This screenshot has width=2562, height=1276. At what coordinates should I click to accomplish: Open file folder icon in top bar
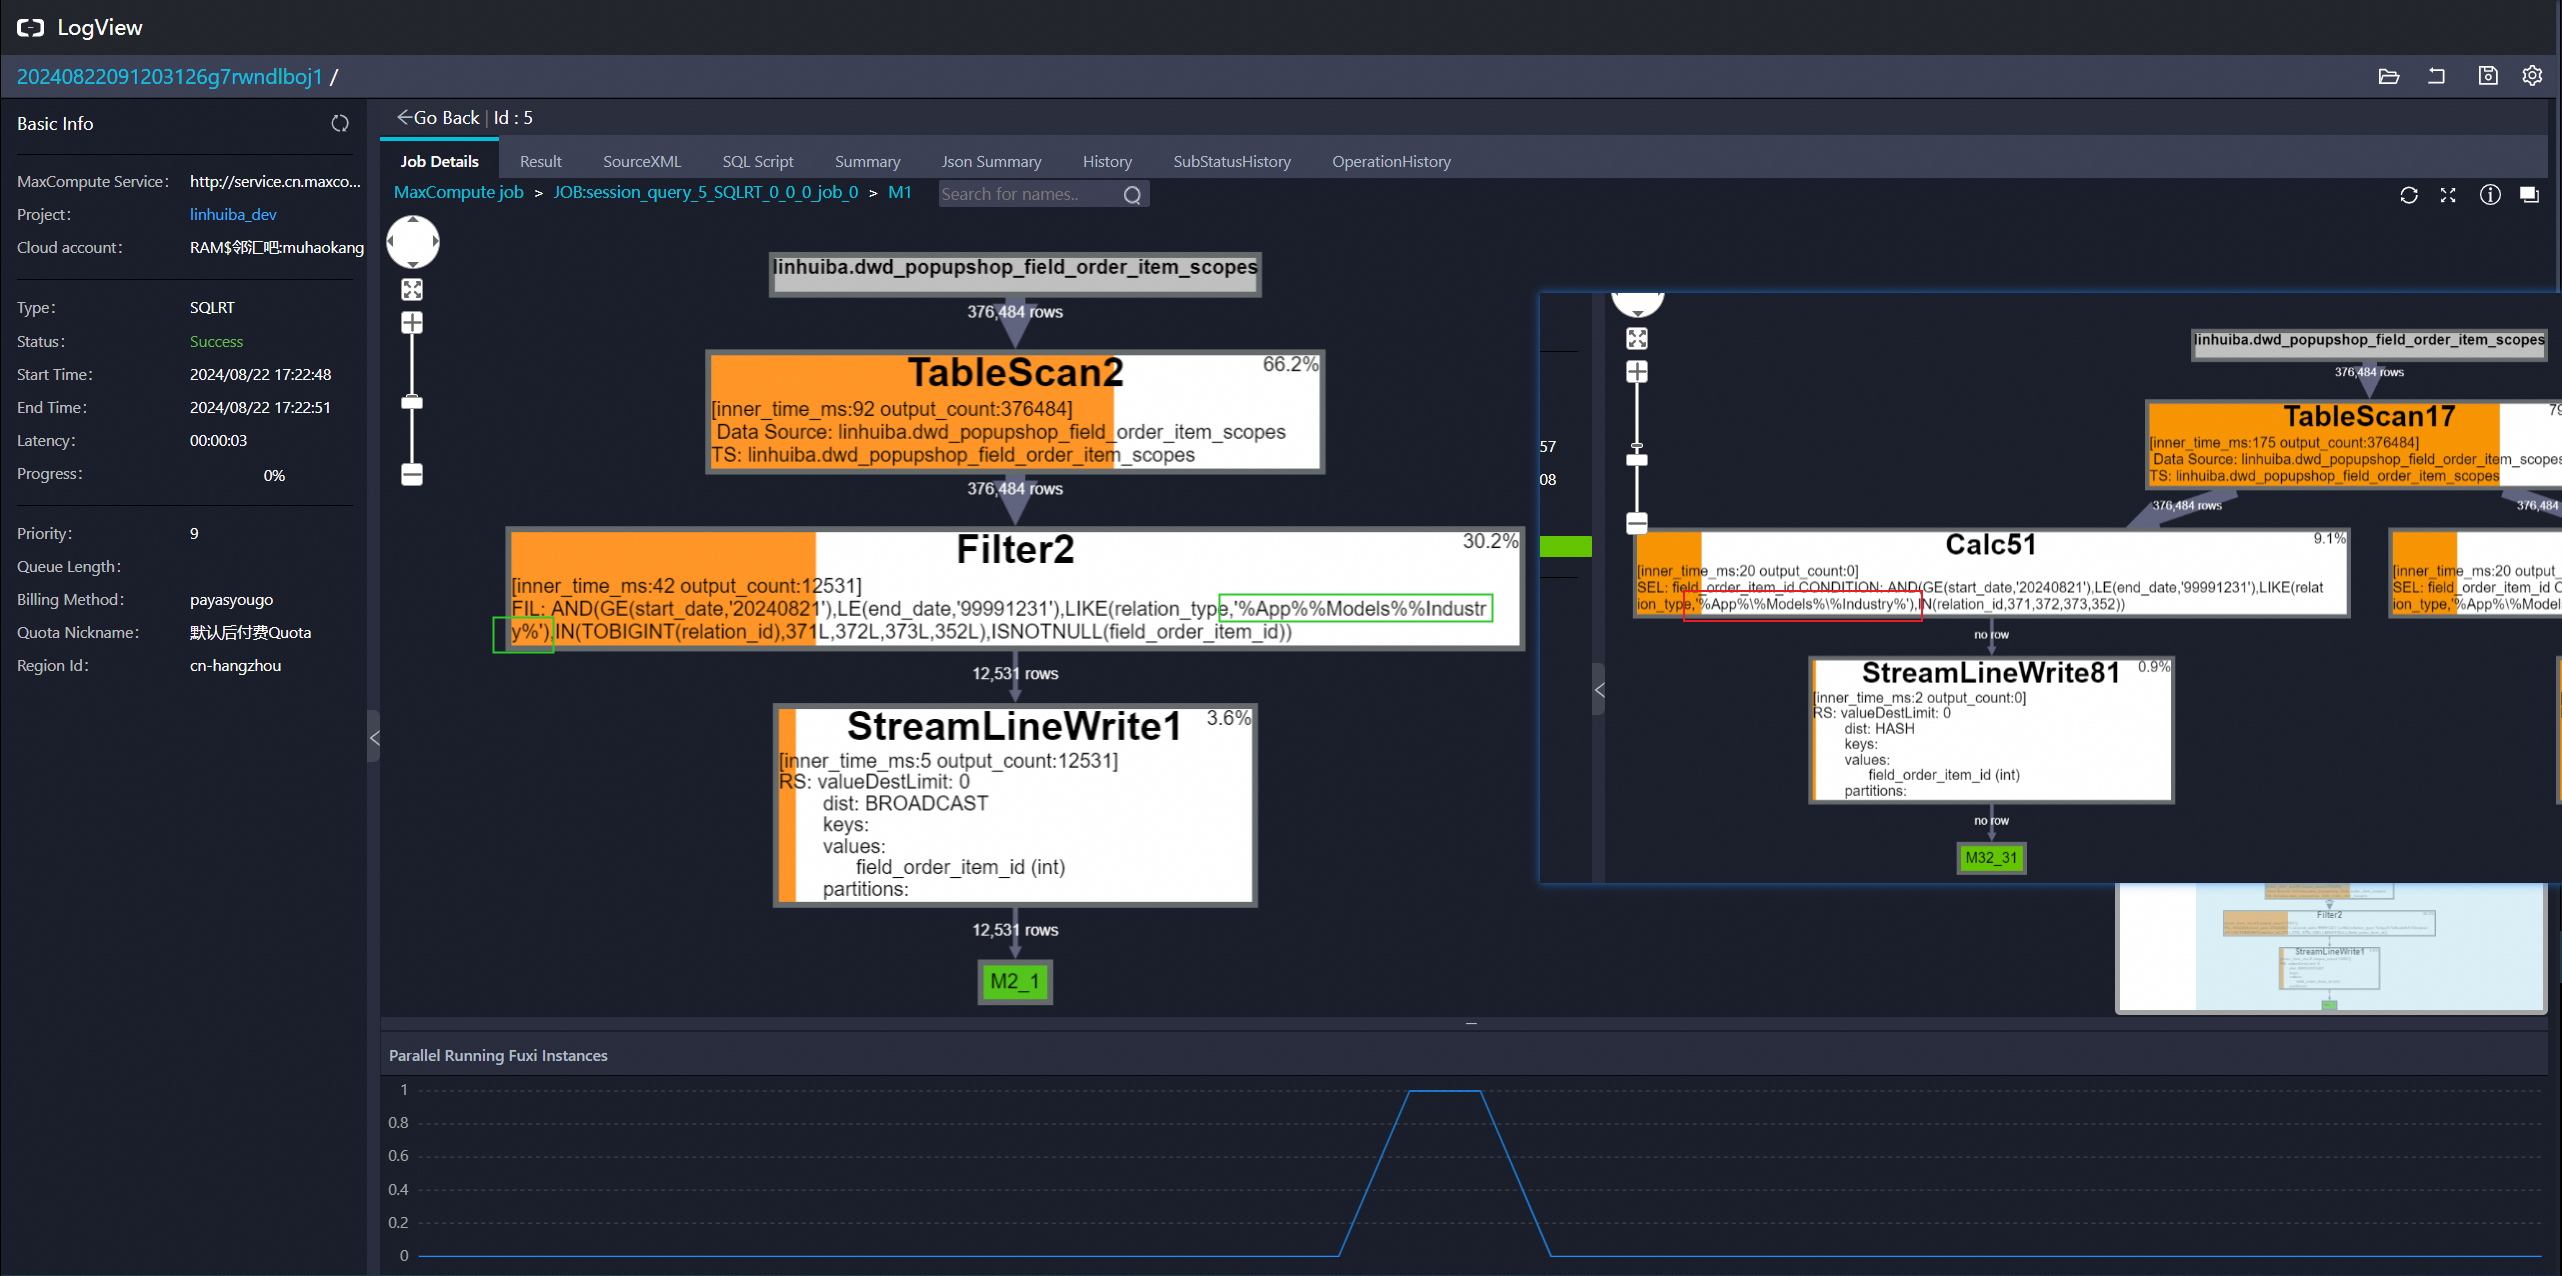[2389, 76]
